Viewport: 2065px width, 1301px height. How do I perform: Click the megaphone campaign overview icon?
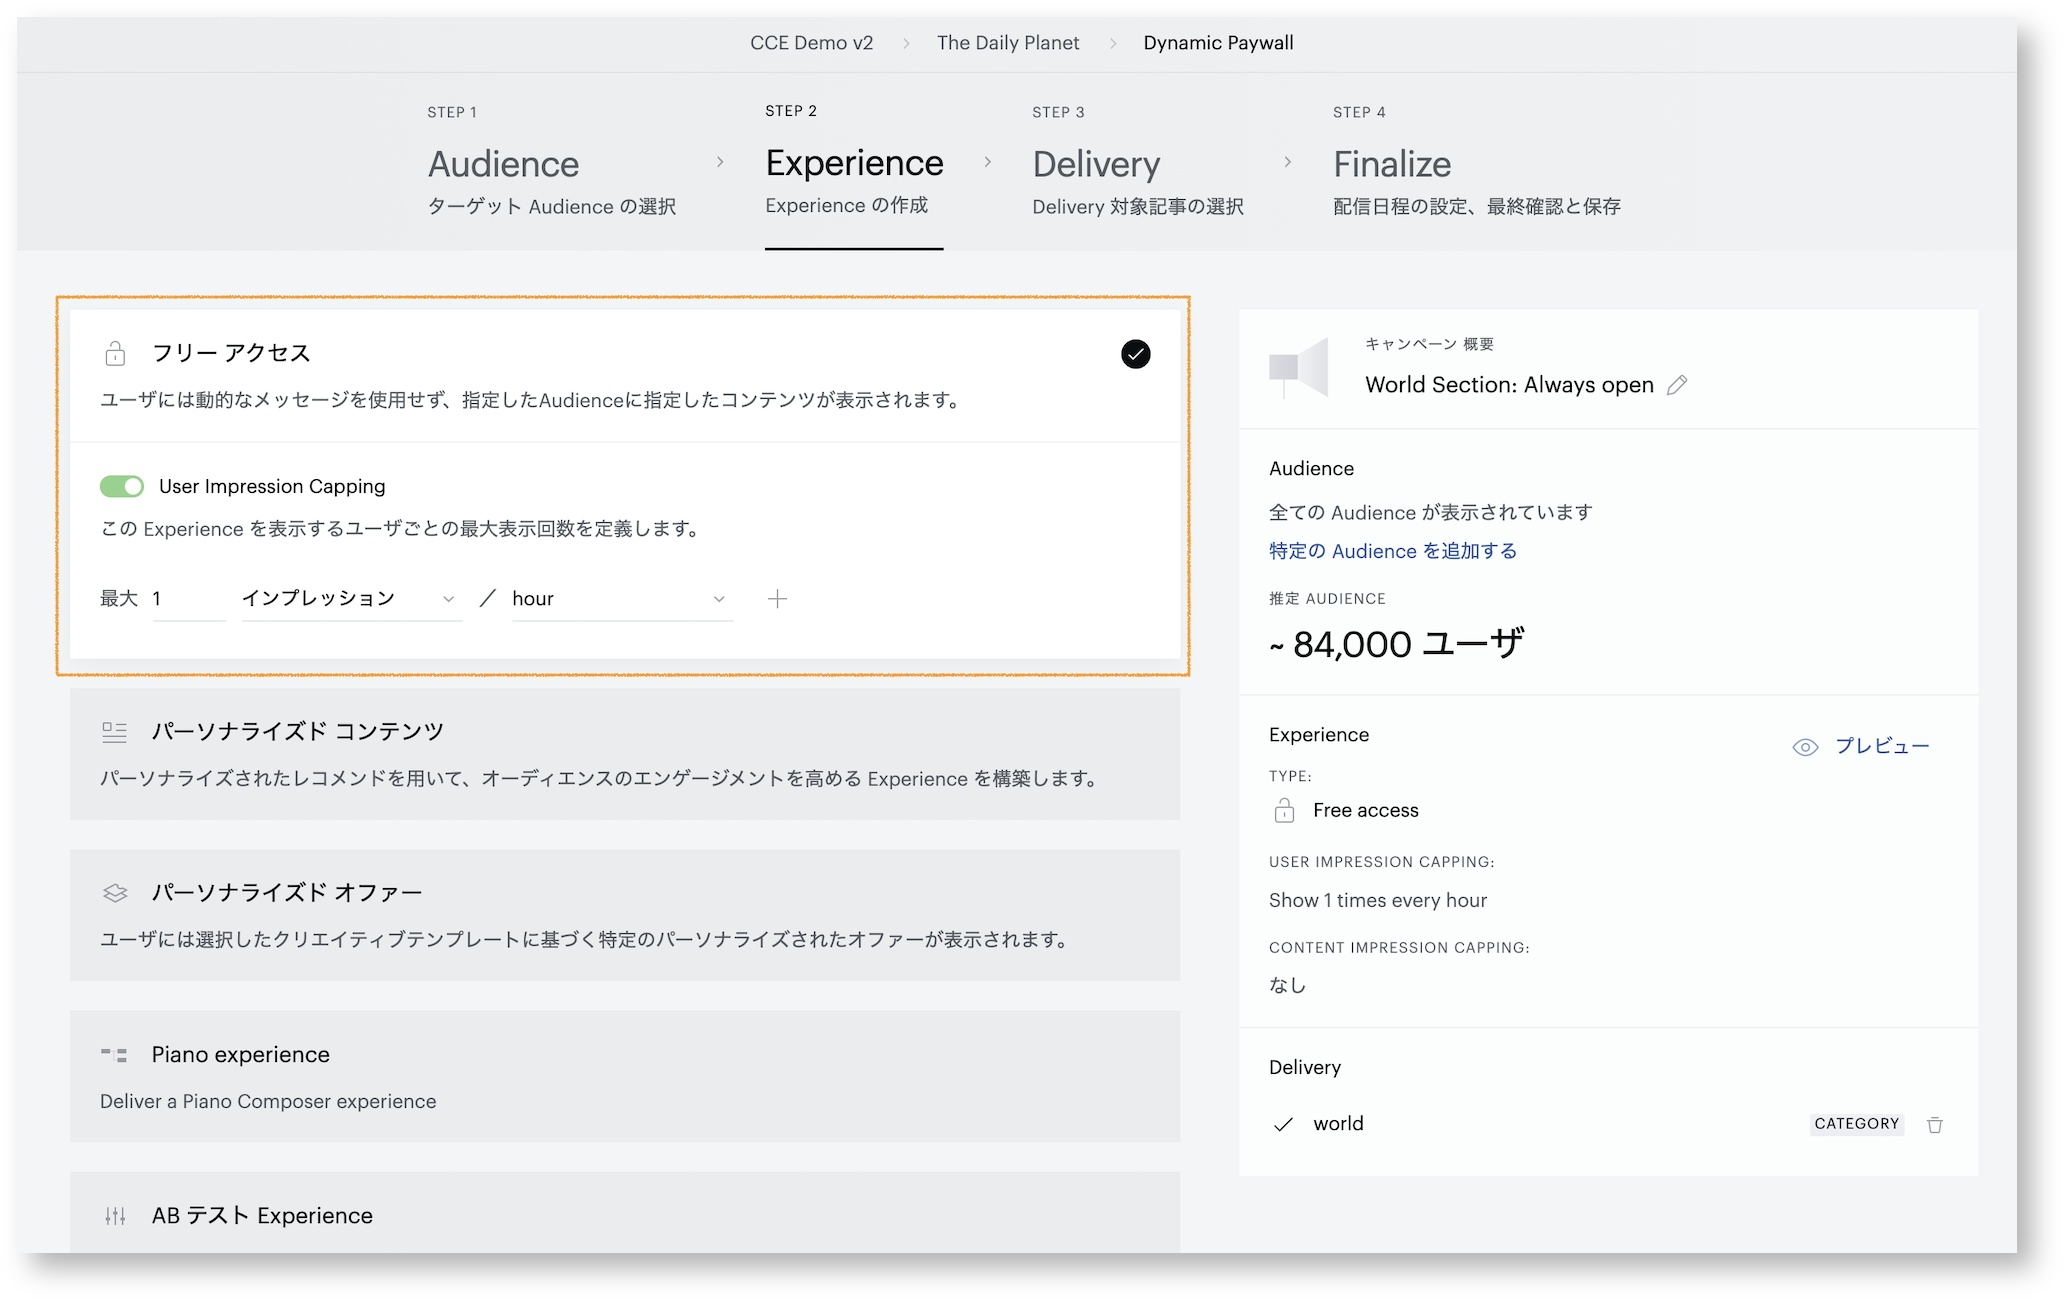click(1298, 367)
